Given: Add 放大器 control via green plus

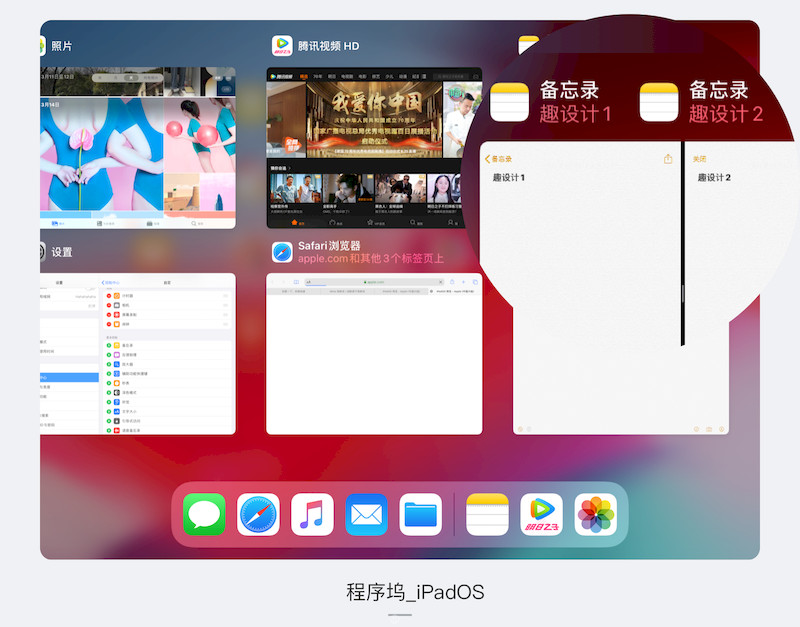Looking at the screenshot, I should pyautogui.click(x=109, y=364).
